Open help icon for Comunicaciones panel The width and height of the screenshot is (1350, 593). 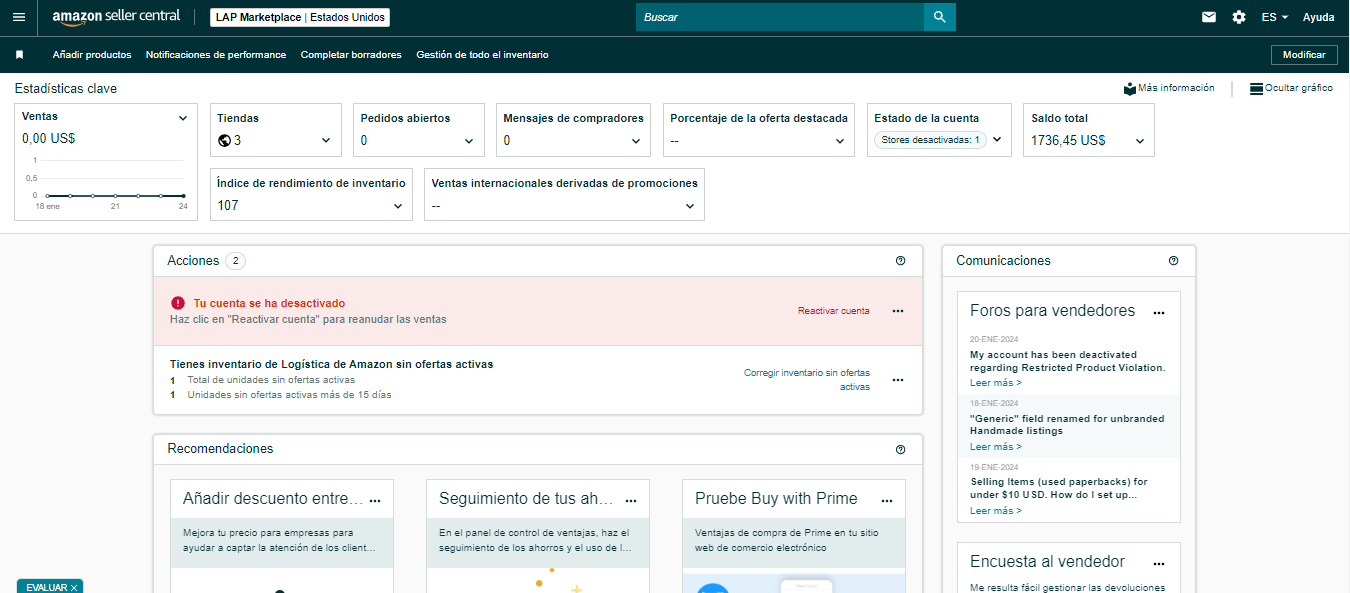[1173, 261]
